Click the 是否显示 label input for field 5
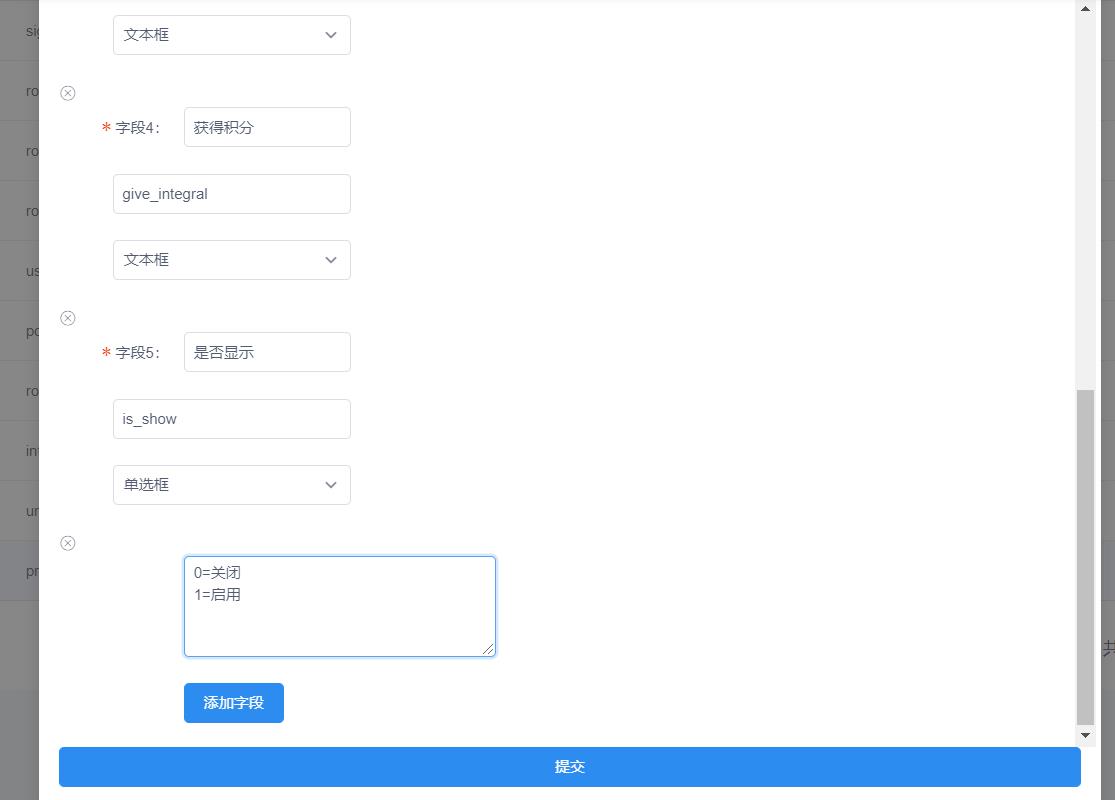This screenshot has width=1115, height=800. click(266, 352)
